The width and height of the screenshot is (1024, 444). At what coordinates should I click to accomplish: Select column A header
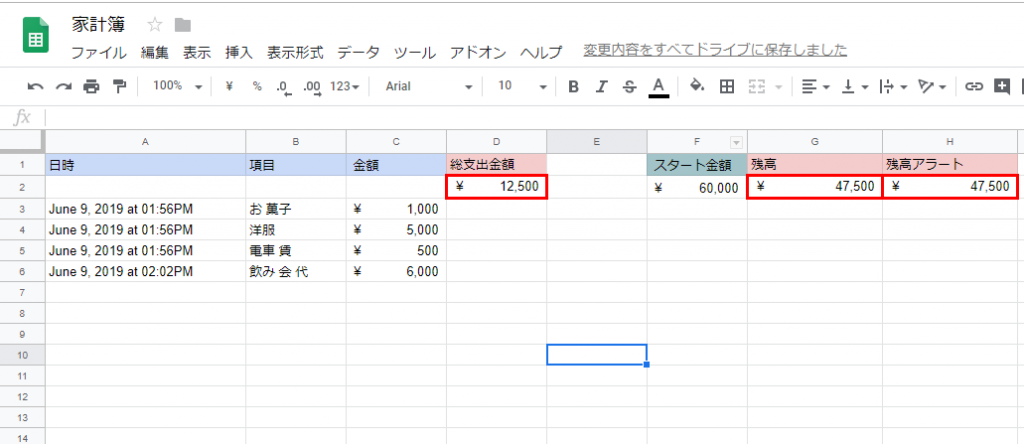click(145, 141)
